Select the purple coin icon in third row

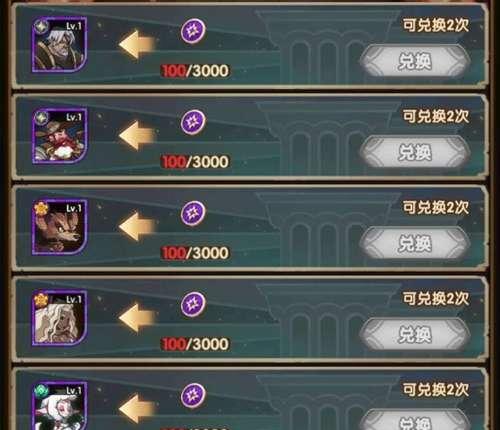tap(193, 213)
